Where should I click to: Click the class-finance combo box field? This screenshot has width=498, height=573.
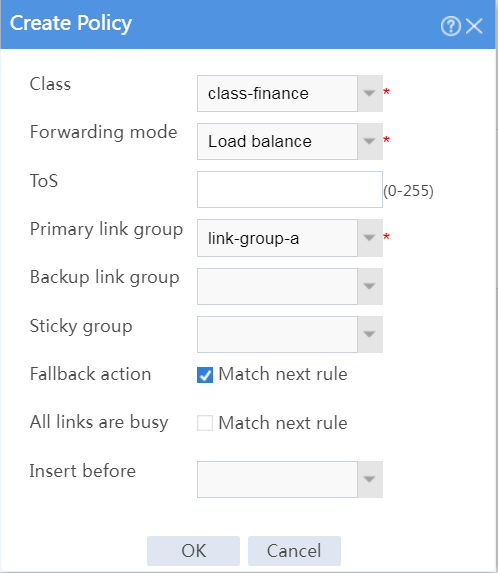click(277, 93)
